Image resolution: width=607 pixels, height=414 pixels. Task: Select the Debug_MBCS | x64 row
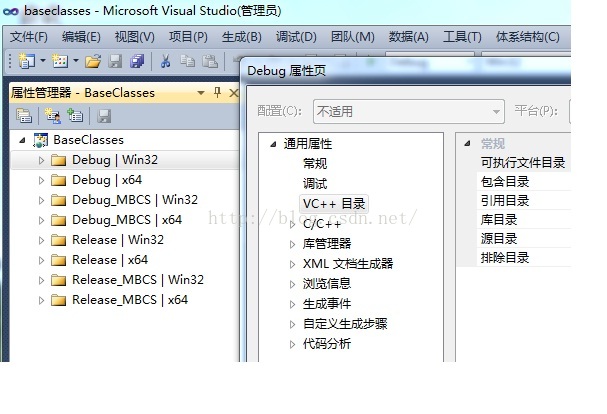click(124, 220)
